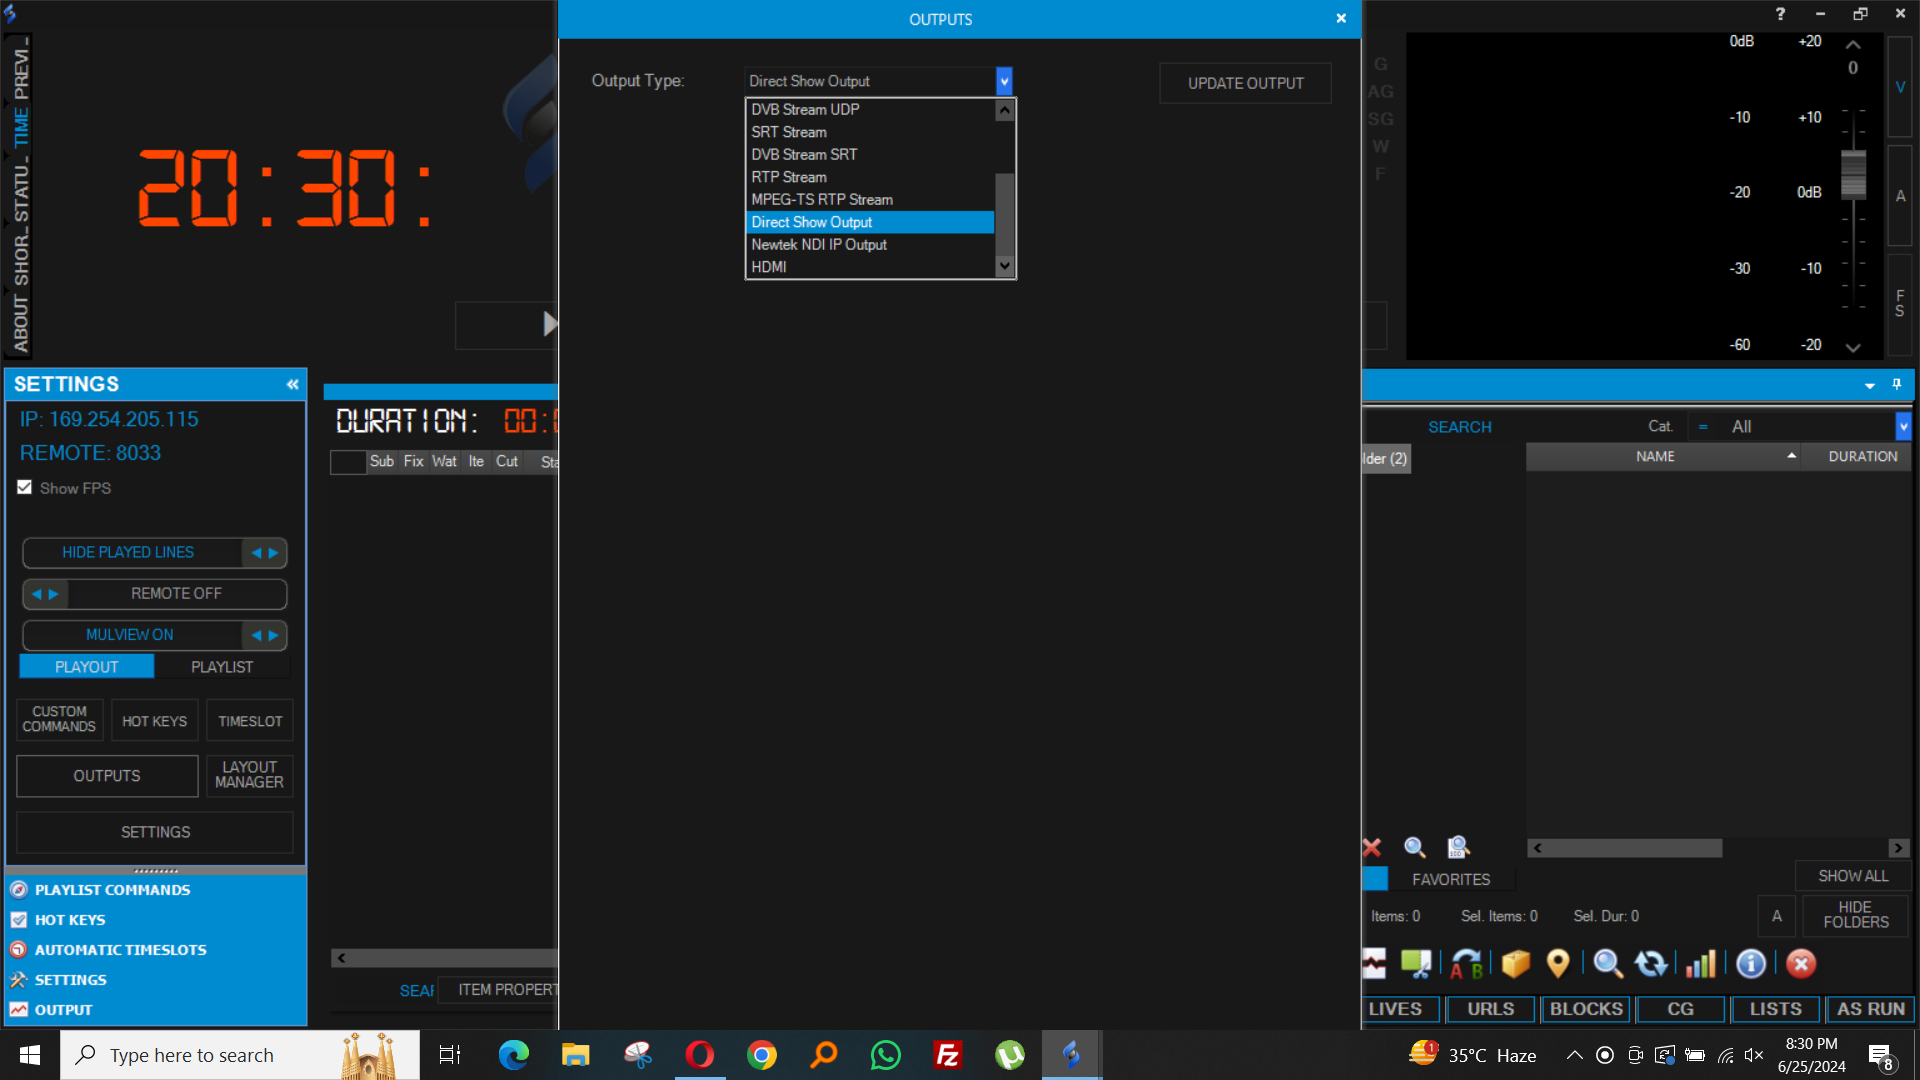Image resolution: width=1920 pixels, height=1080 pixels.
Task: Click audio meter scale down chevron
Action: point(1853,348)
